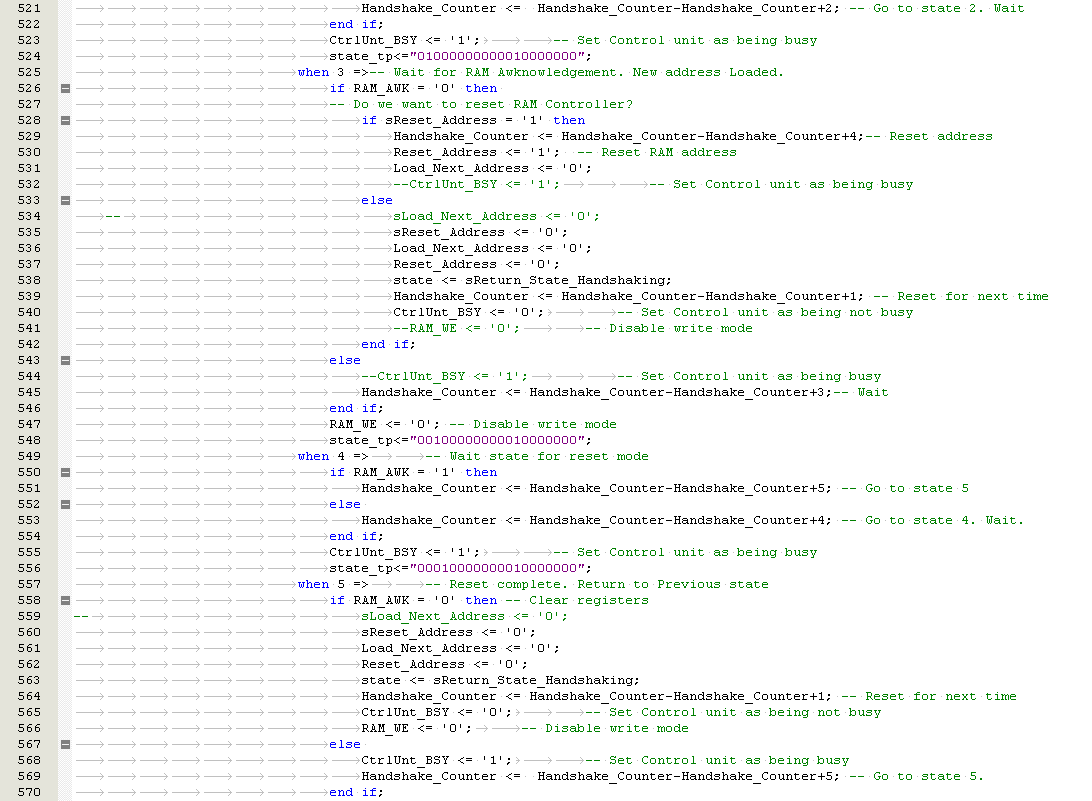Collapse the sReset_Address if-block at line 528
1092x801 pixels.
click(66, 120)
